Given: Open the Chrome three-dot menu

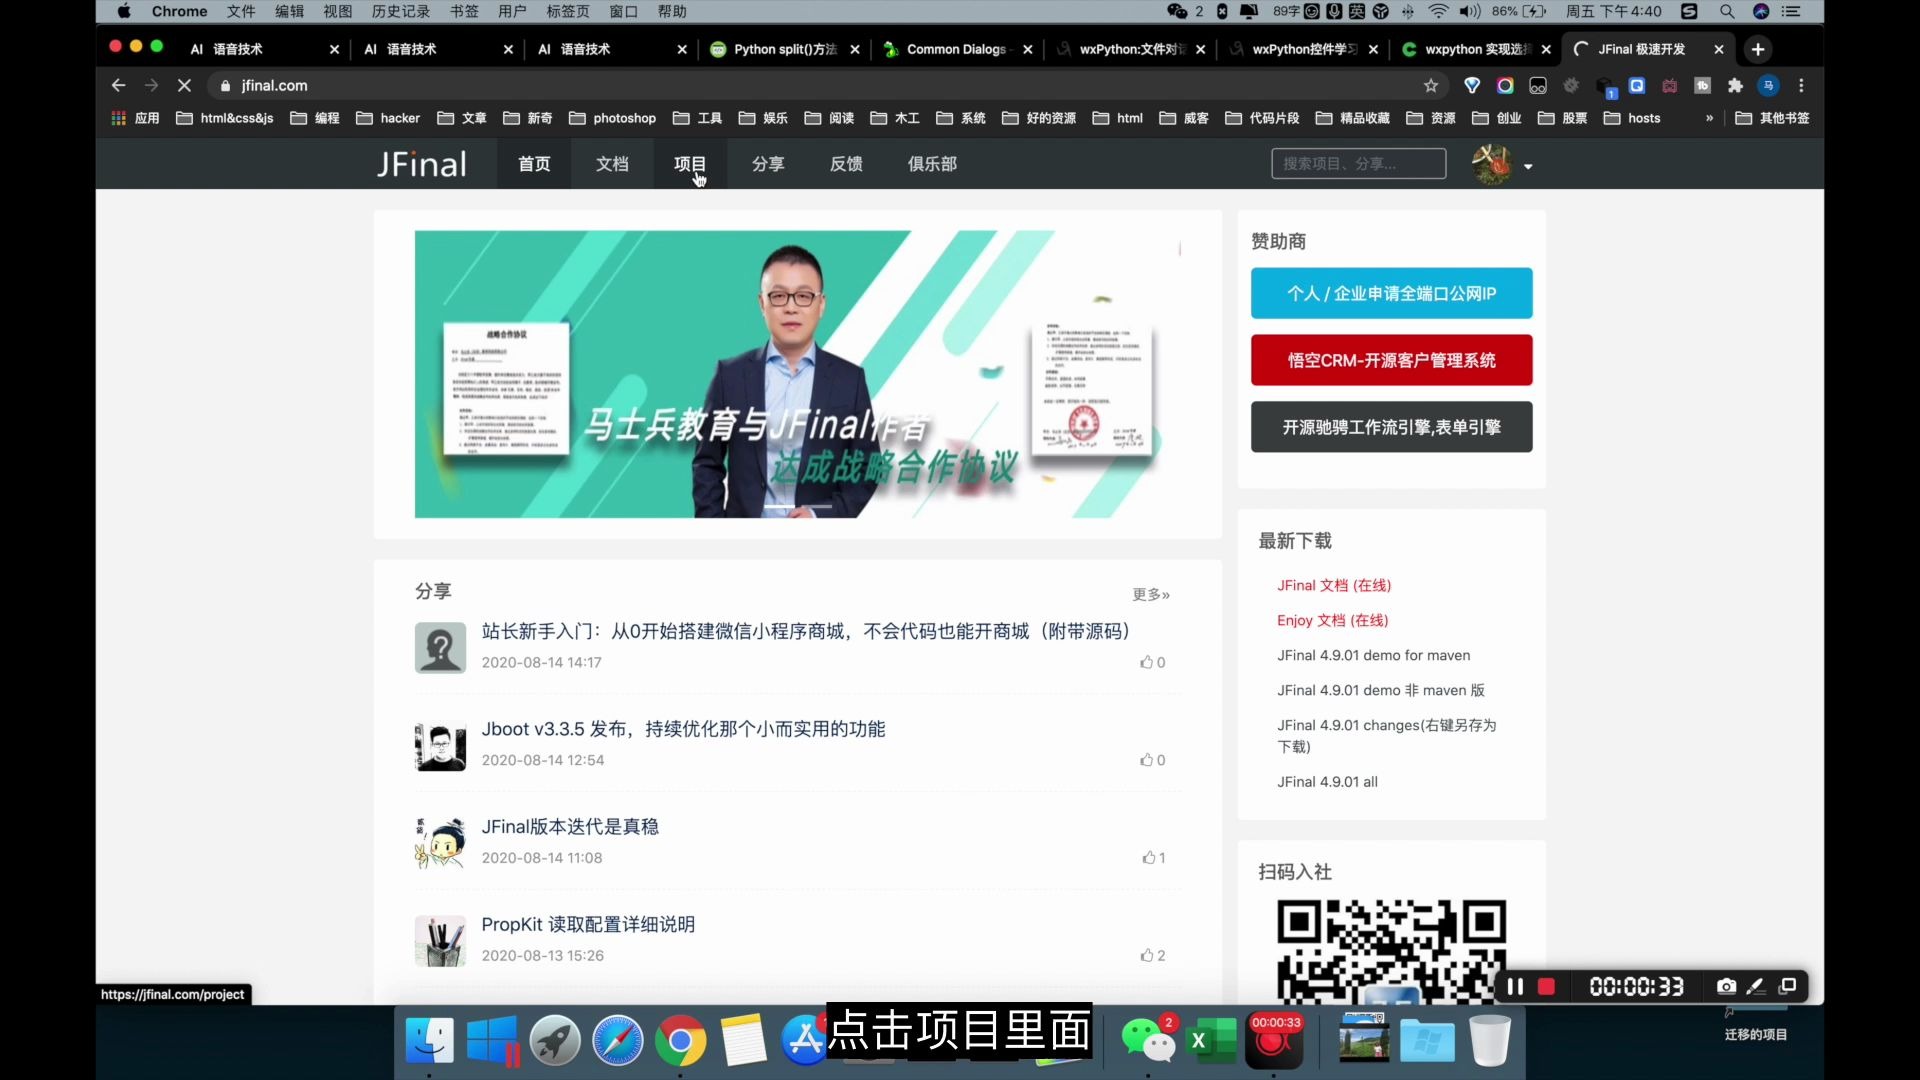Looking at the screenshot, I should click(x=1801, y=86).
